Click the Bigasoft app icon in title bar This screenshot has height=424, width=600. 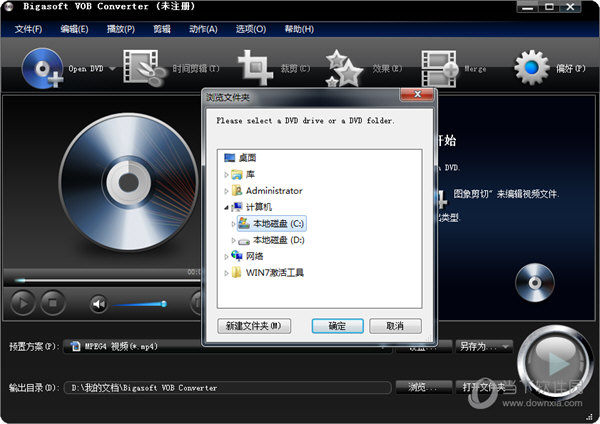(8, 7)
